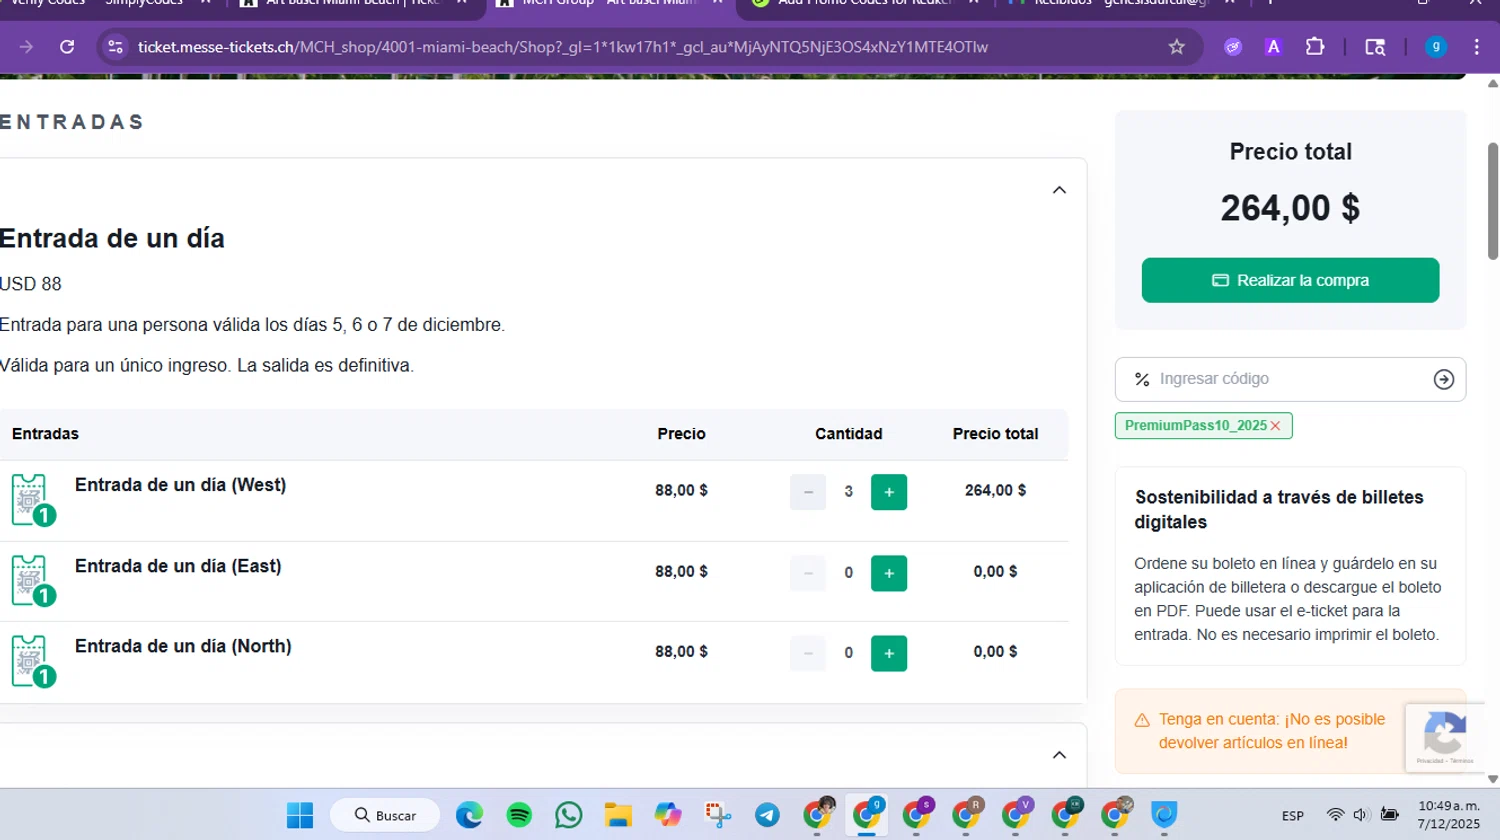1500x840 pixels.
Task: Open Telegram from taskbar
Action: (767, 815)
